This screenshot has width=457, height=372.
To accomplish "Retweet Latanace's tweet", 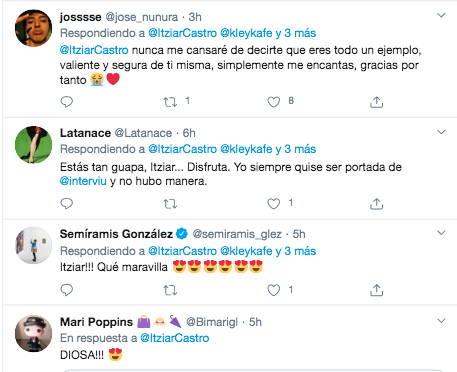I will click(x=170, y=203).
